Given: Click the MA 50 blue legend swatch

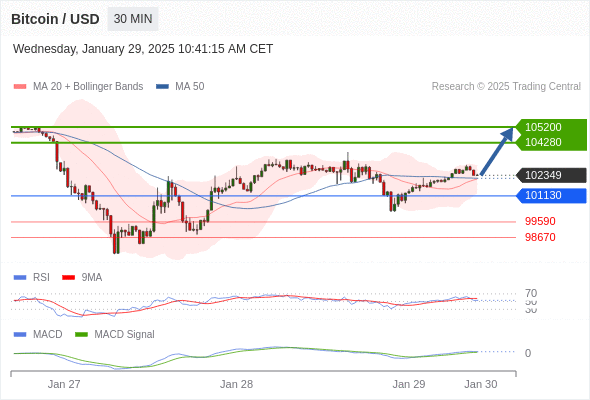Looking at the screenshot, I should [162, 87].
